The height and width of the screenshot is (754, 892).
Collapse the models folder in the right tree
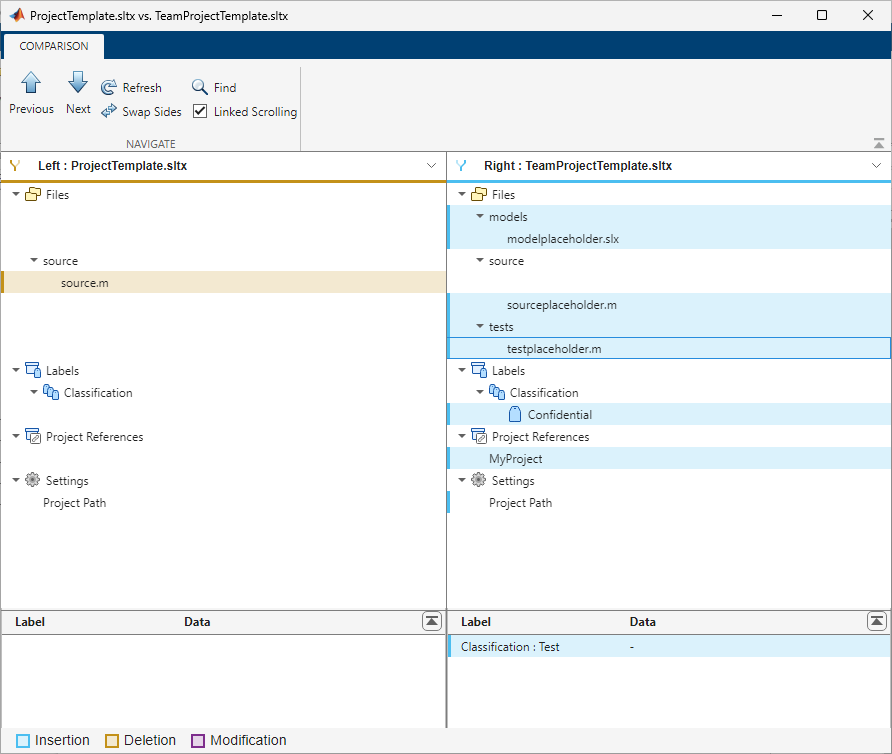coord(477,216)
